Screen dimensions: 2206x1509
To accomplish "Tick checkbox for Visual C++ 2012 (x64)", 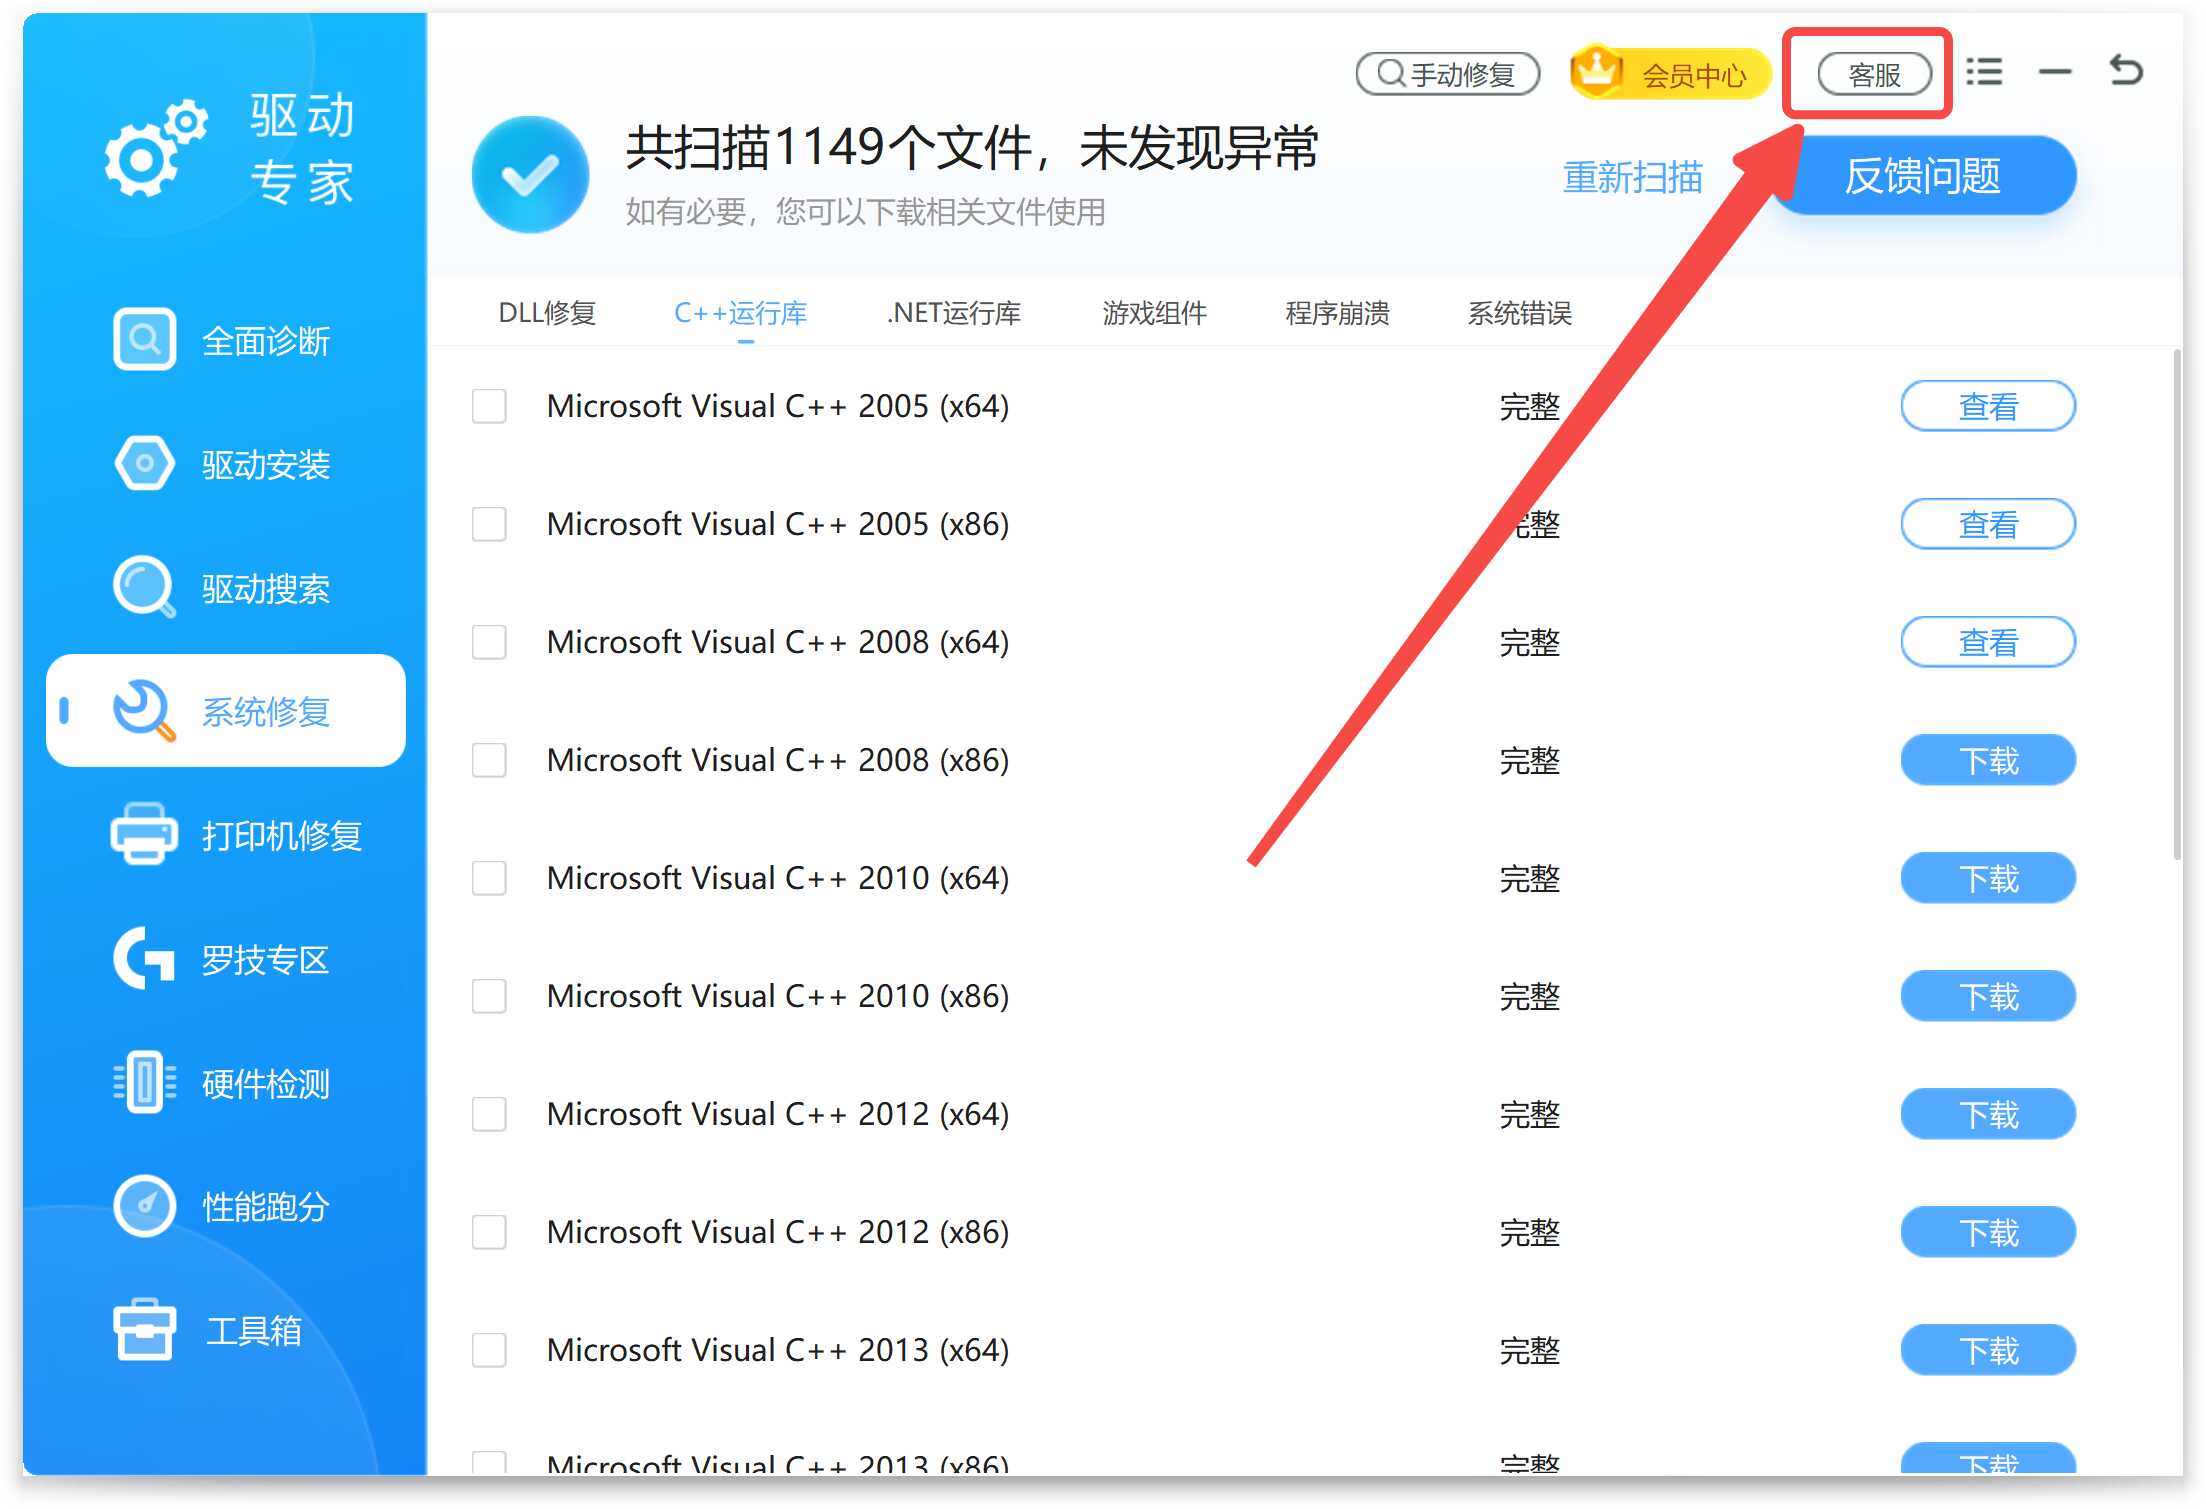I will tap(489, 1114).
